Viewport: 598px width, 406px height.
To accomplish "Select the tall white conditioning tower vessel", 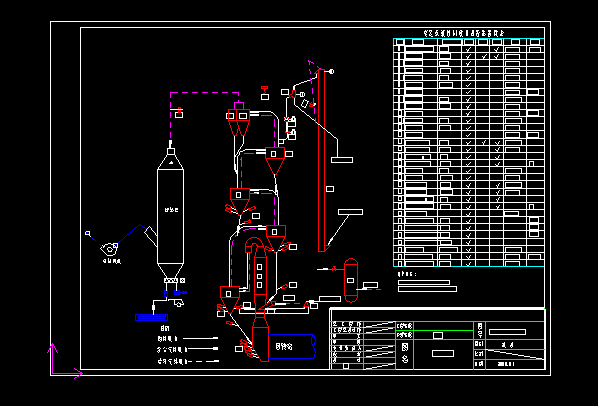I will [x=170, y=212].
